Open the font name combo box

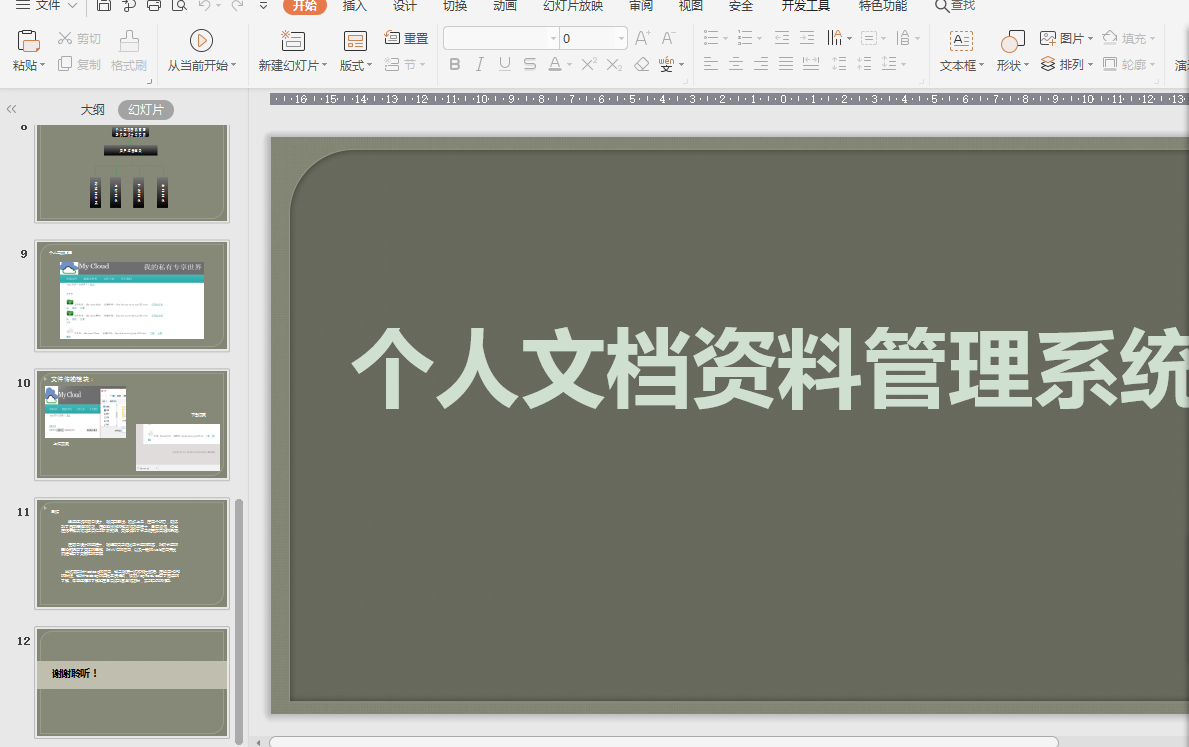click(500, 38)
